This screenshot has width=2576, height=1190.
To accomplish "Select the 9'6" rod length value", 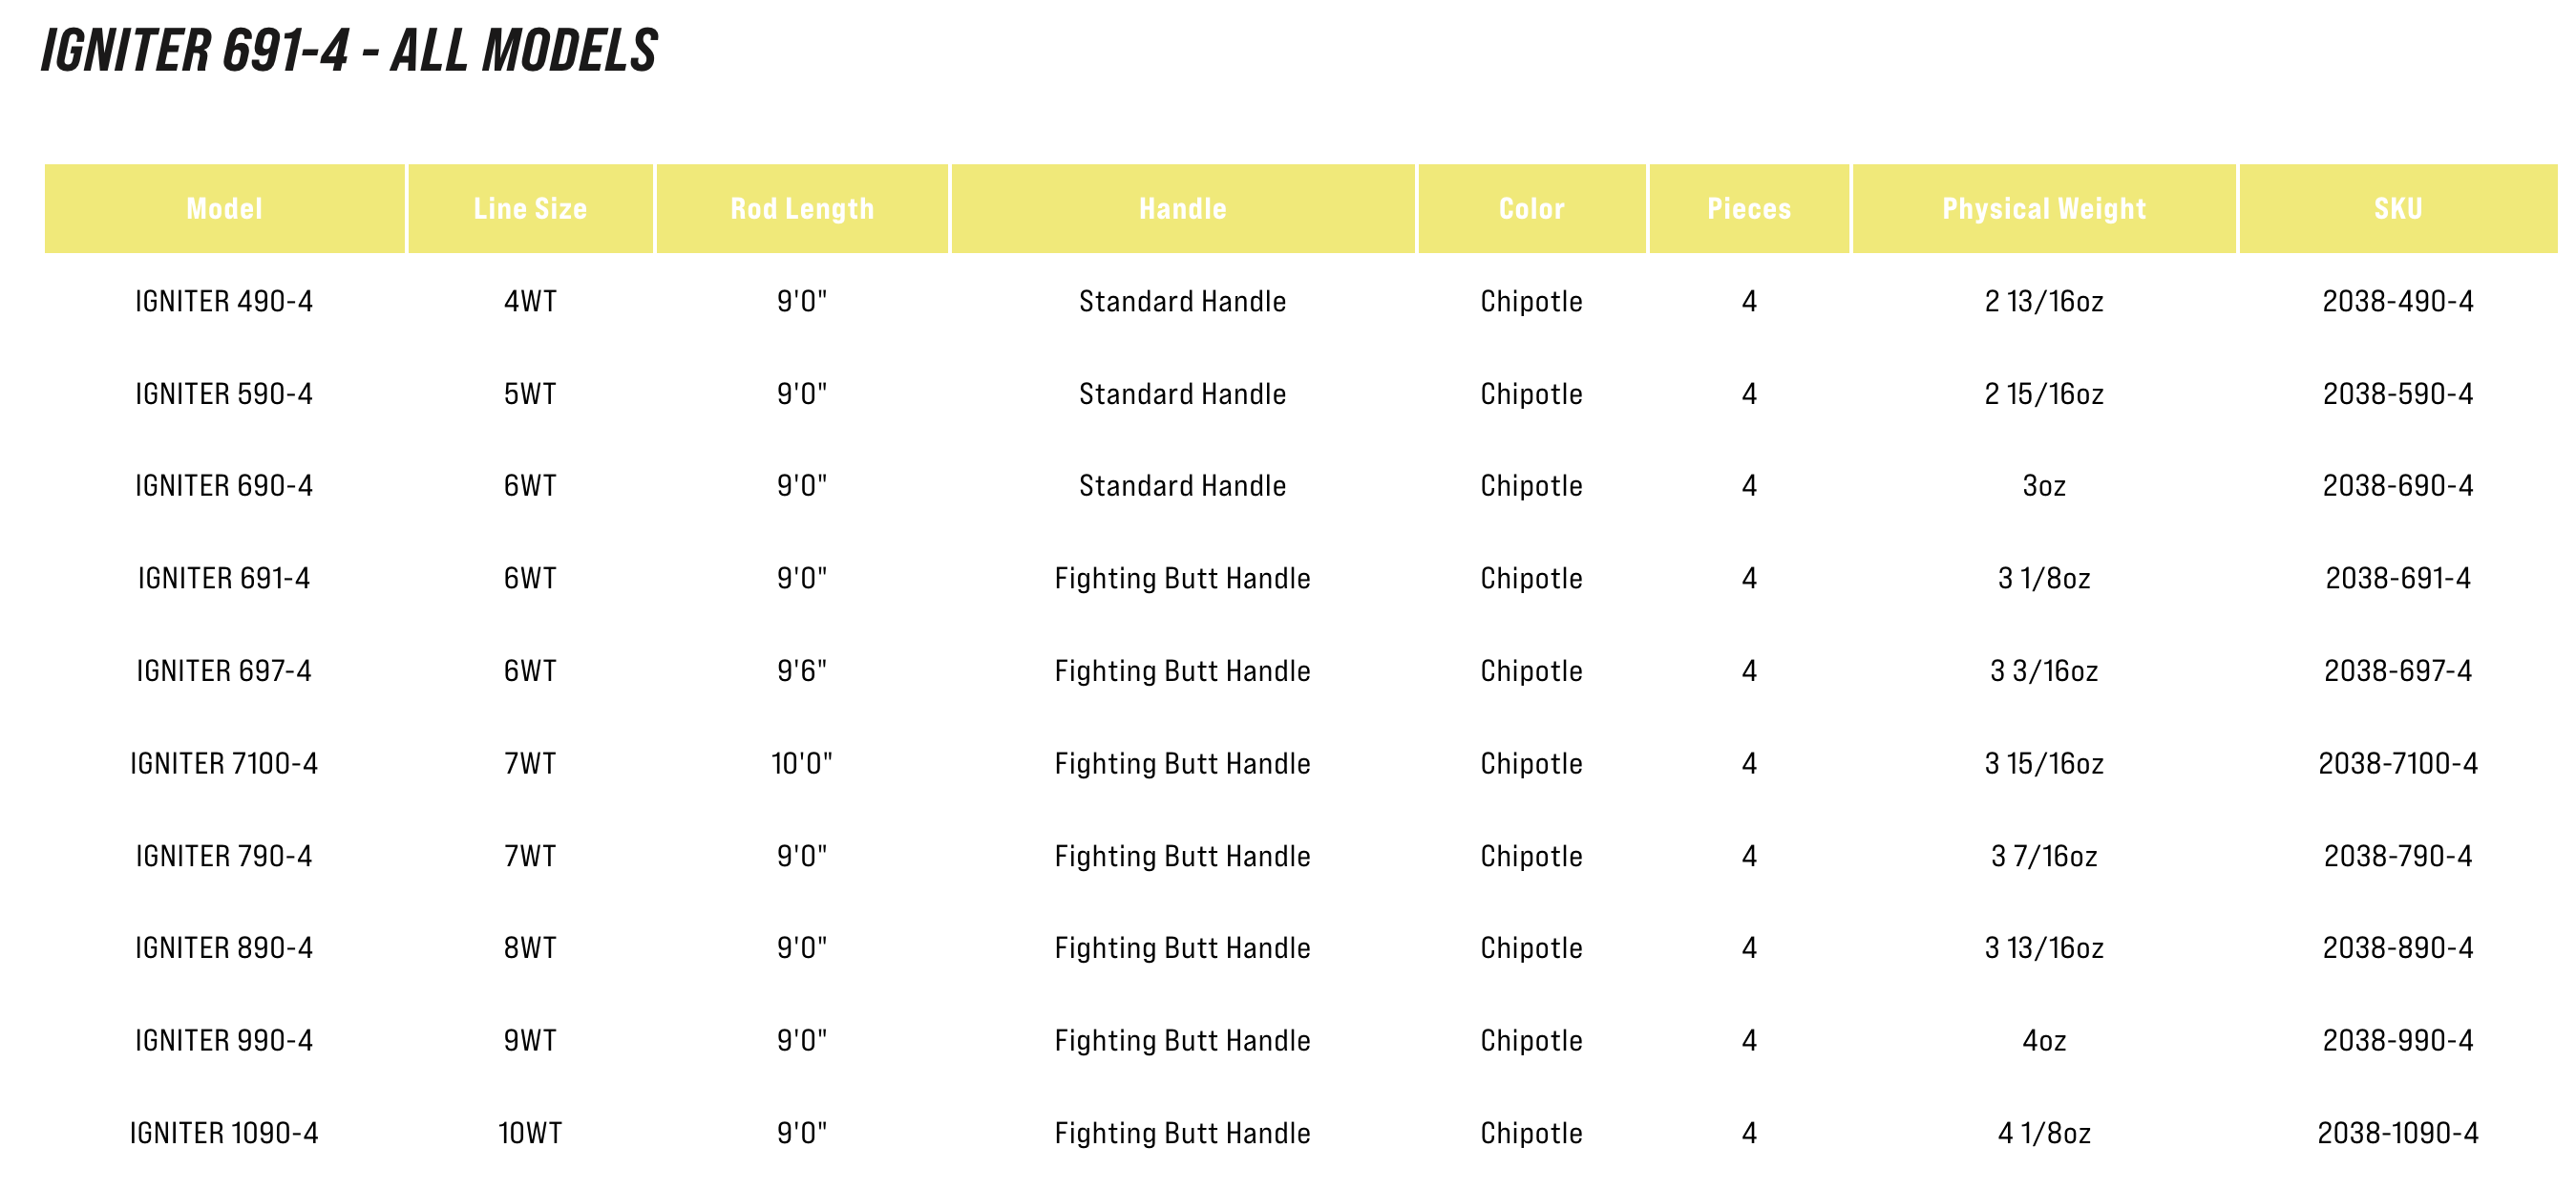I will point(801,671).
